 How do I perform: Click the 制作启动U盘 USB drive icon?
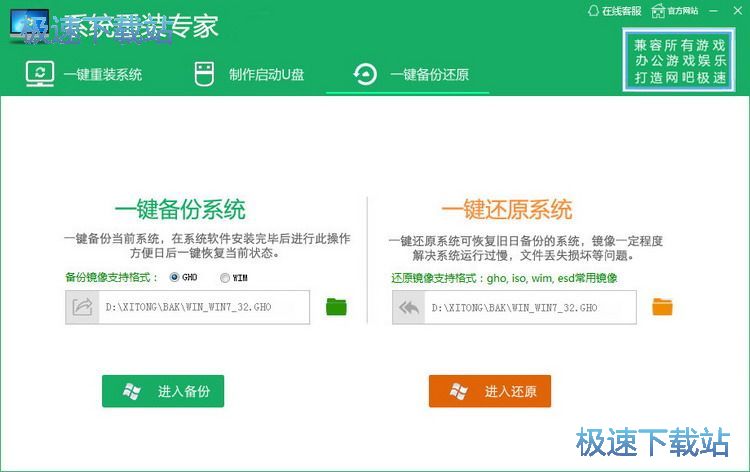pyautogui.click(x=204, y=74)
